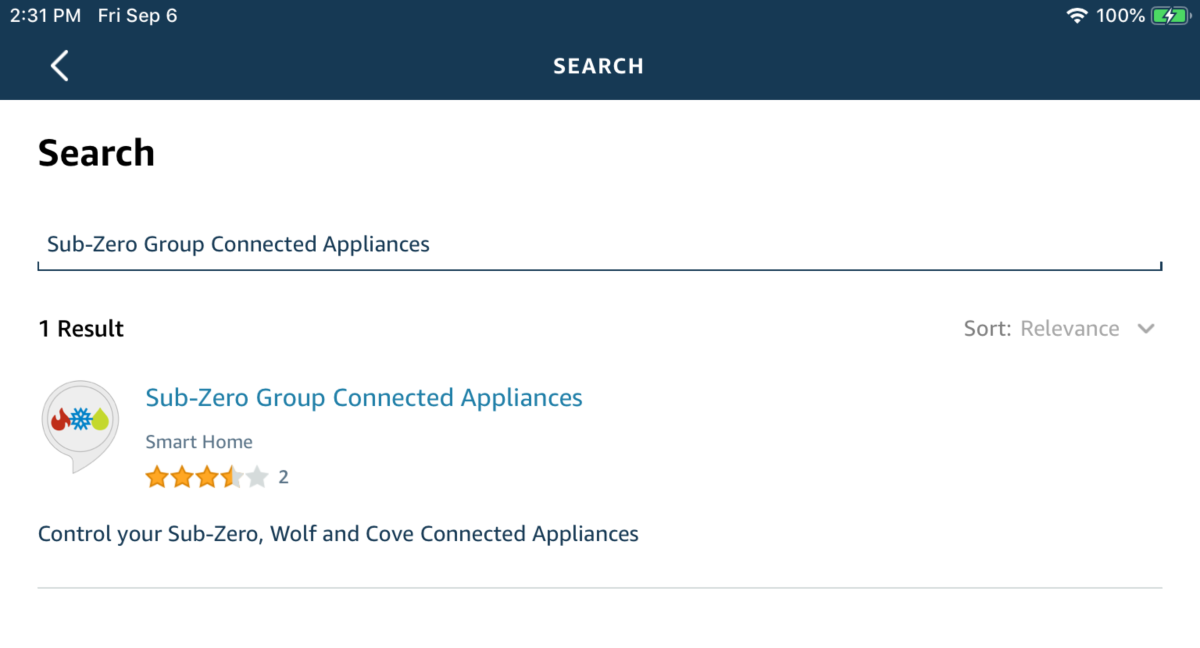Click the green droplet in skill logo

click(100, 419)
